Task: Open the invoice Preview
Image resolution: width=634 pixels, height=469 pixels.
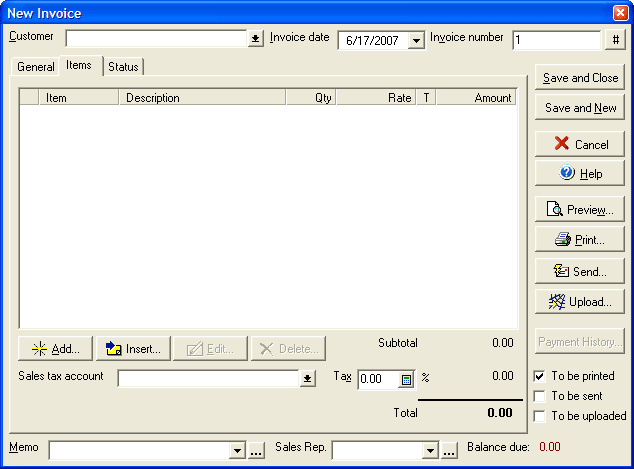Action: click(x=580, y=210)
